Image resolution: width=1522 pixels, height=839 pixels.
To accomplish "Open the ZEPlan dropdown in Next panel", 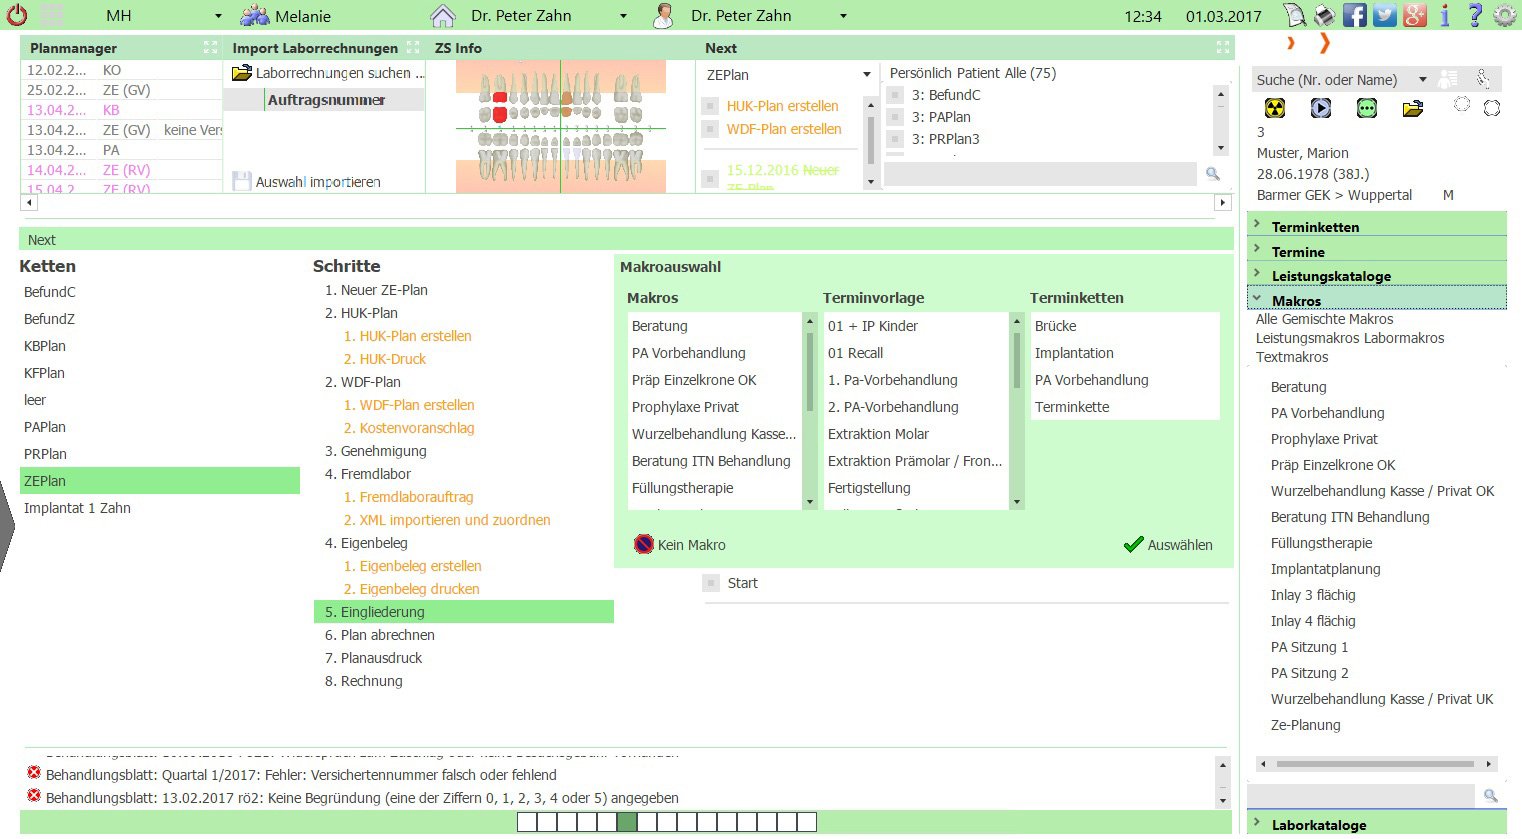I will coord(867,75).
